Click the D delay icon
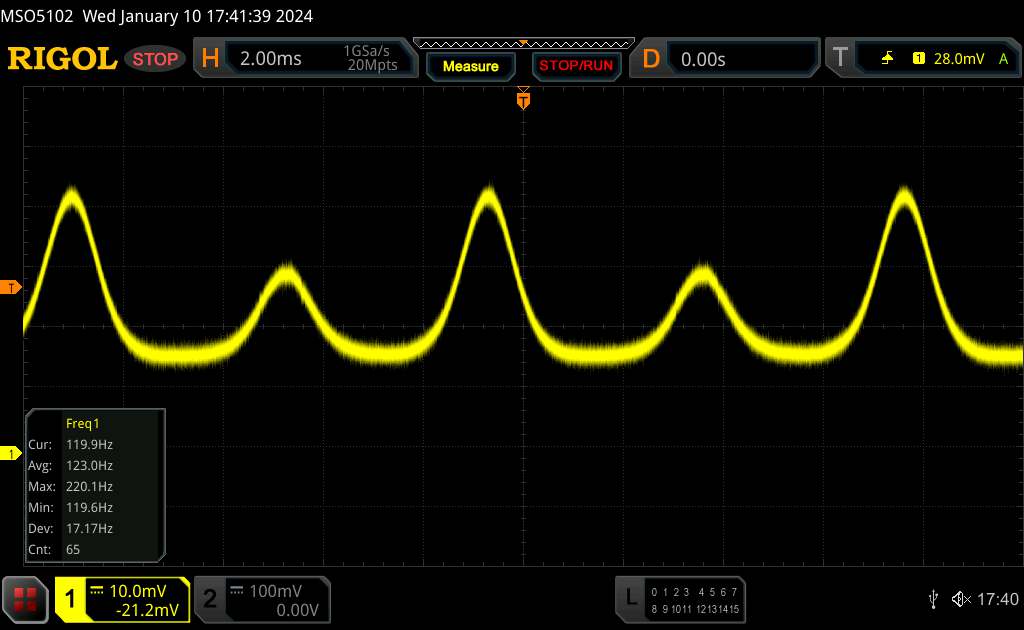The width and height of the screenshot is (1024, 630). click(651, 59)
